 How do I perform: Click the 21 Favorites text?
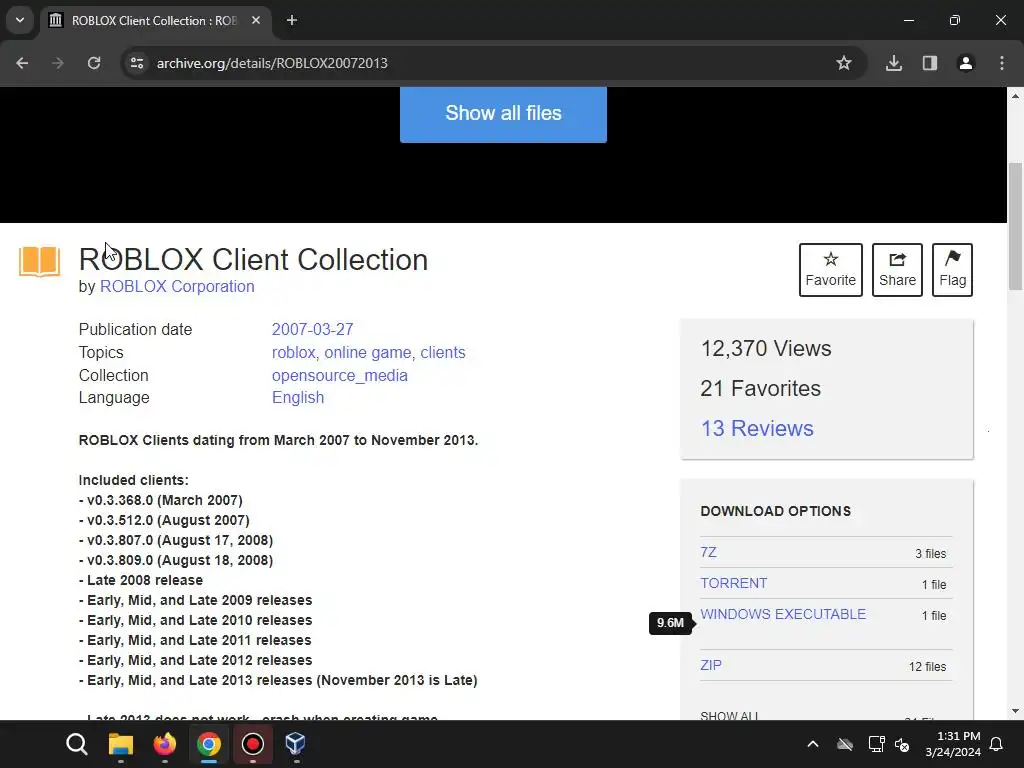pos(761,389)
